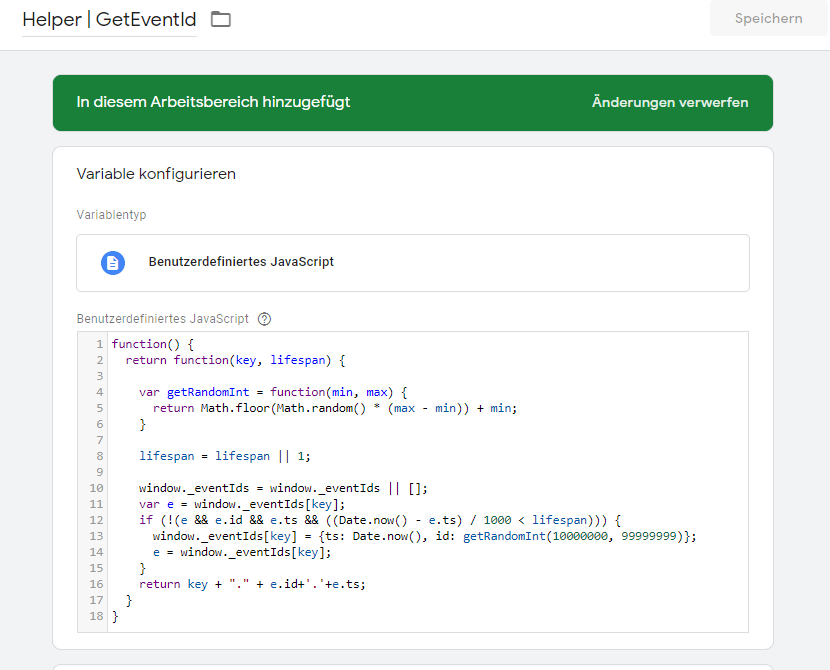The height and width of the screenshot is (670, 830).
Task: Click the help question-mark icon above the editor
Action: point(265,319)
